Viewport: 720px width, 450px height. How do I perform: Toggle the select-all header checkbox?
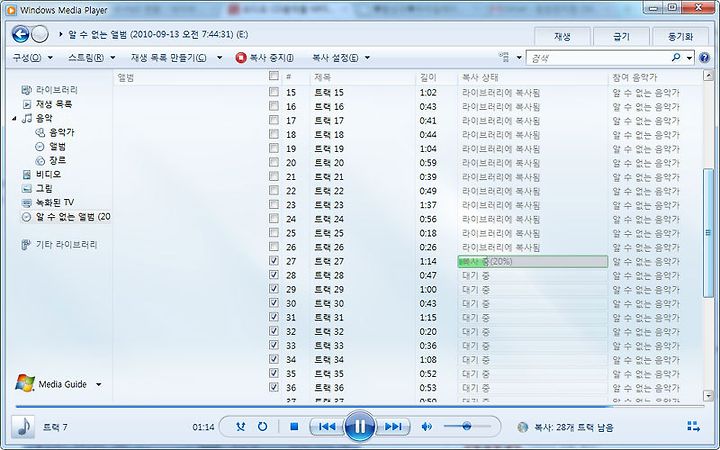[x=274, y=76]
